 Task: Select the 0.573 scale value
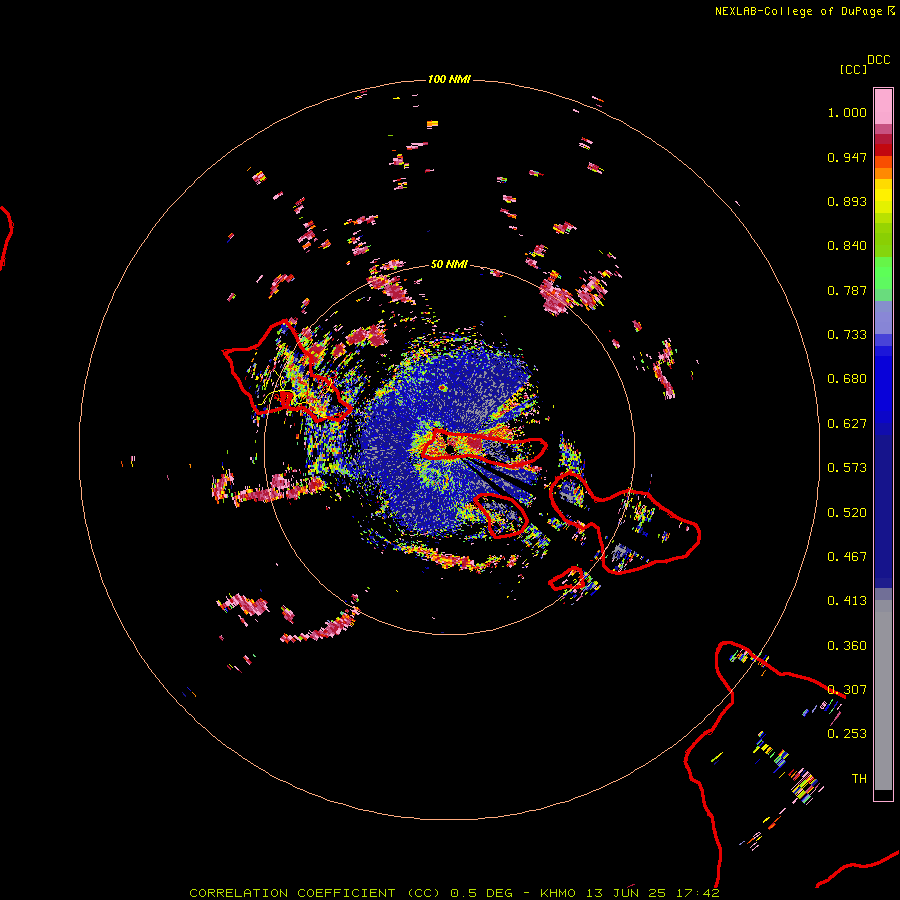point(847,468)
